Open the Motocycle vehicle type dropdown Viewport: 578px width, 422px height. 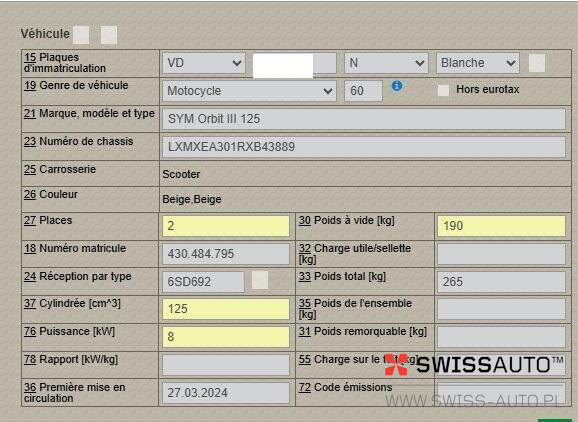click(249, 91)
